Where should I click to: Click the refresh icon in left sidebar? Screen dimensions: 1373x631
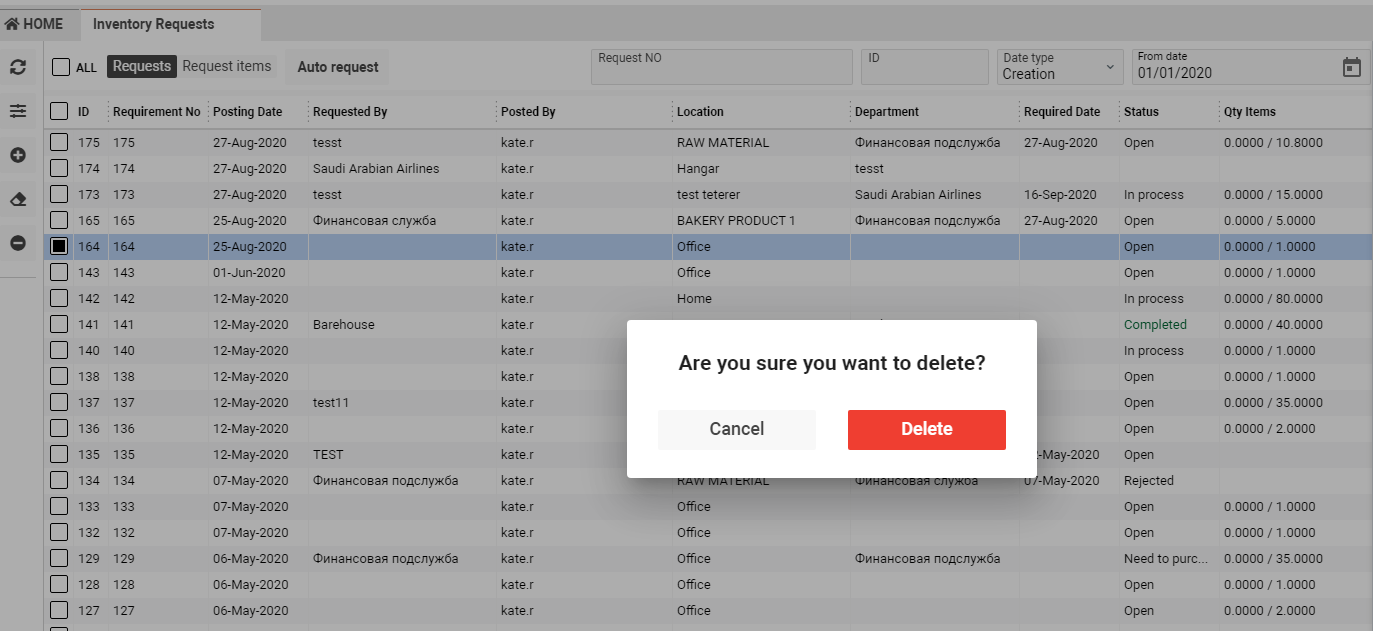(x=18, y=67)
